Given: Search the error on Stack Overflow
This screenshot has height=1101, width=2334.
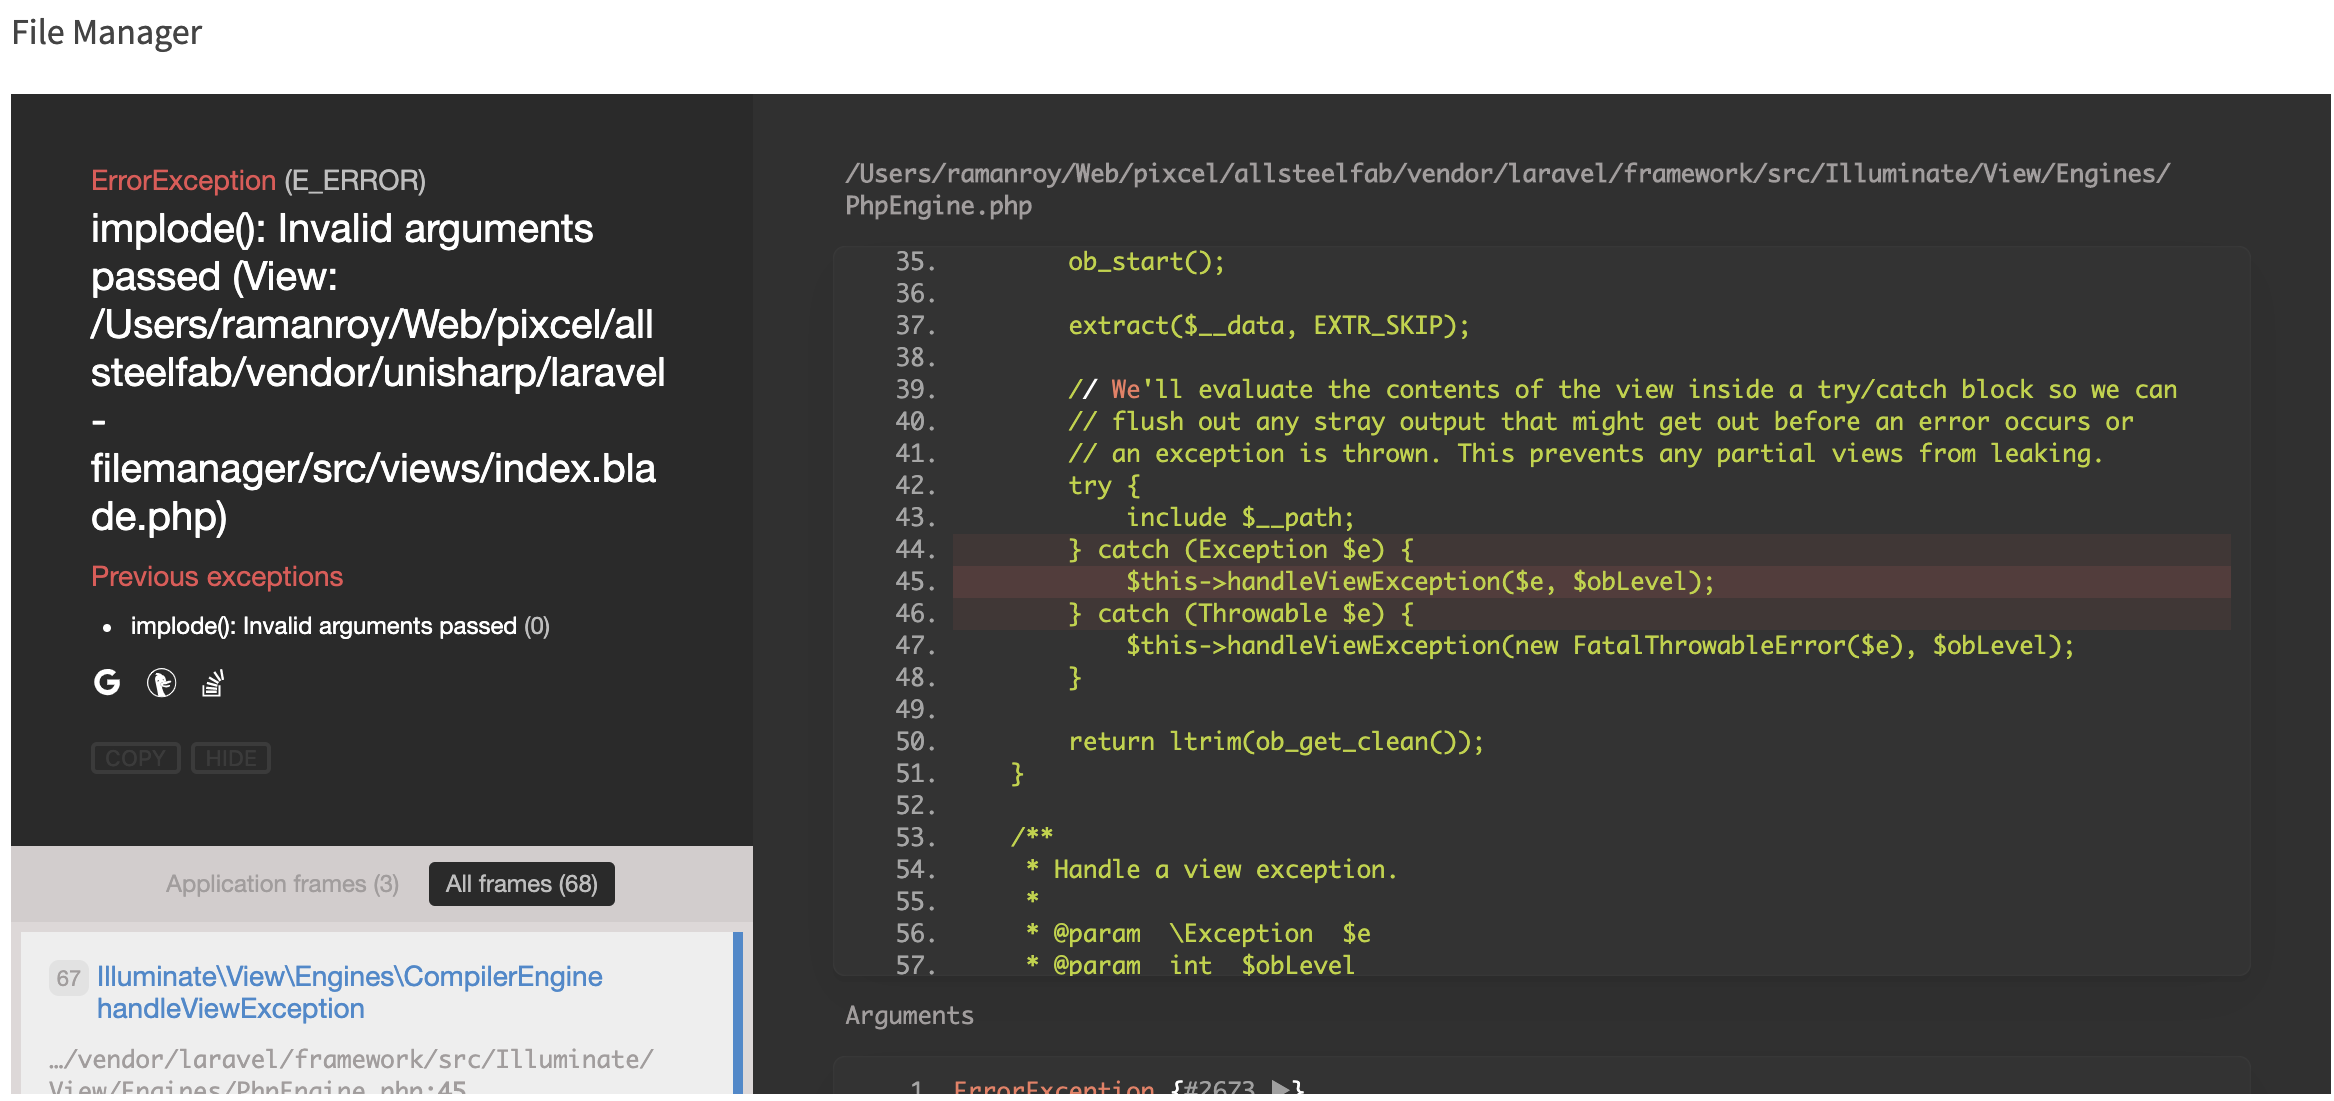Looking at the screenshot, I should (212, 683).
